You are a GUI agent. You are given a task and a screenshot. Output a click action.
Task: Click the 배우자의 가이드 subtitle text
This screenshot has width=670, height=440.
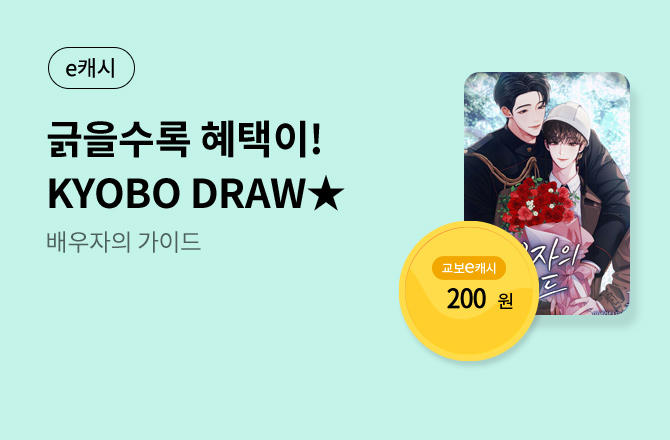click(x=123, y=242)
